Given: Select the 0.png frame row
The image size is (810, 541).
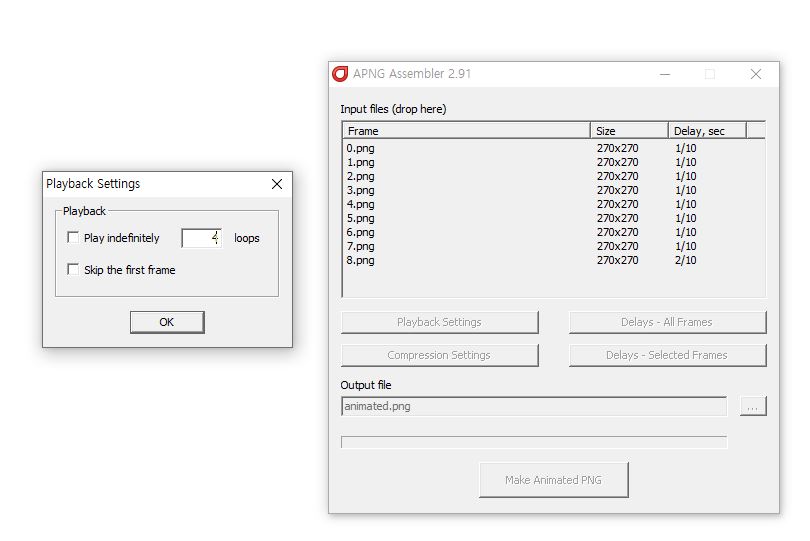Looking at the screenshot, I should coord(554,148).
